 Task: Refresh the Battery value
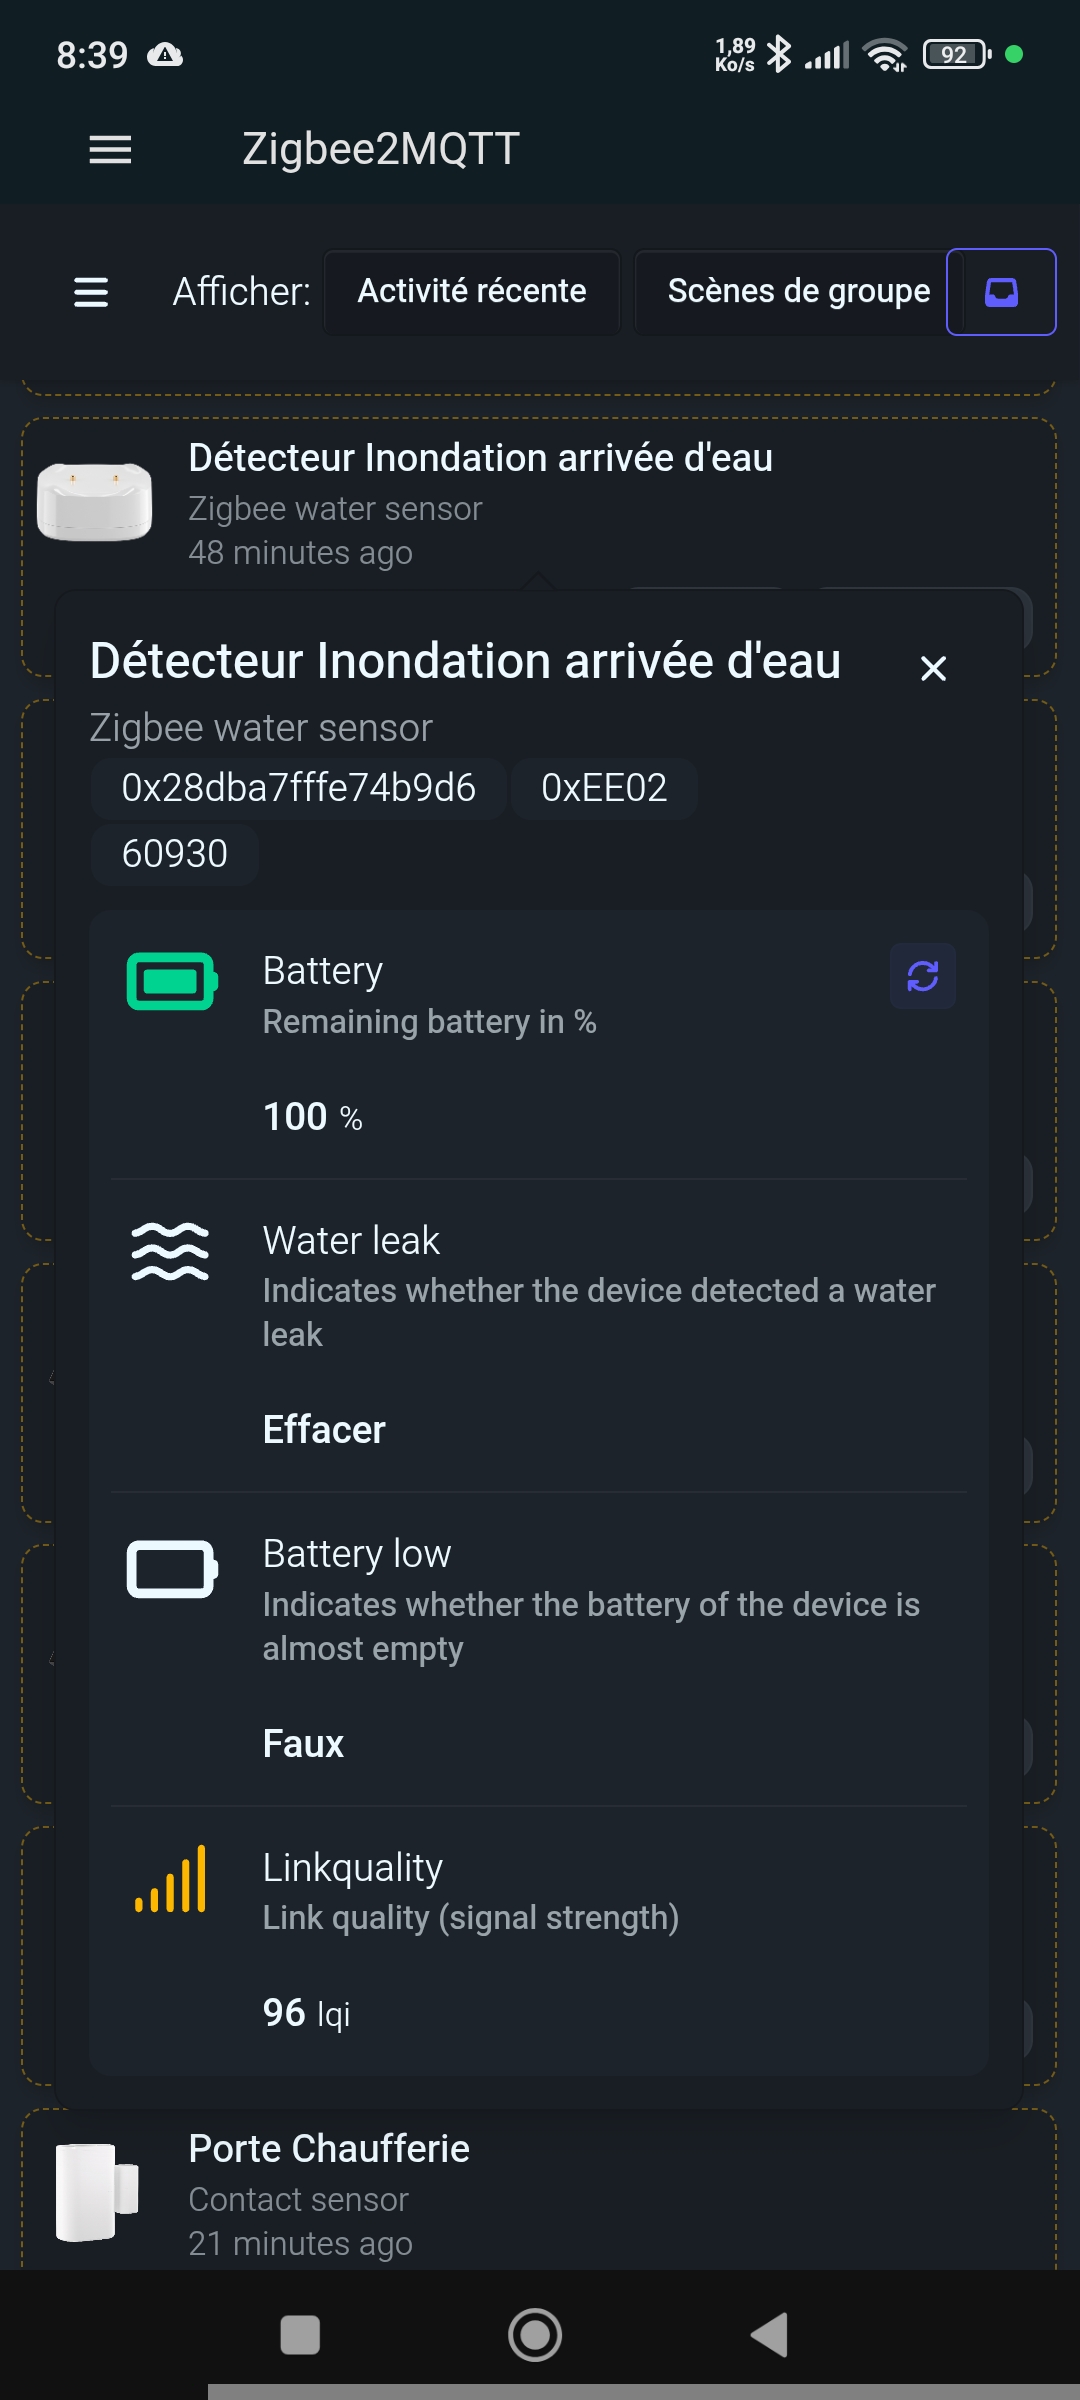pyautogui.click(x=922, y=976)
